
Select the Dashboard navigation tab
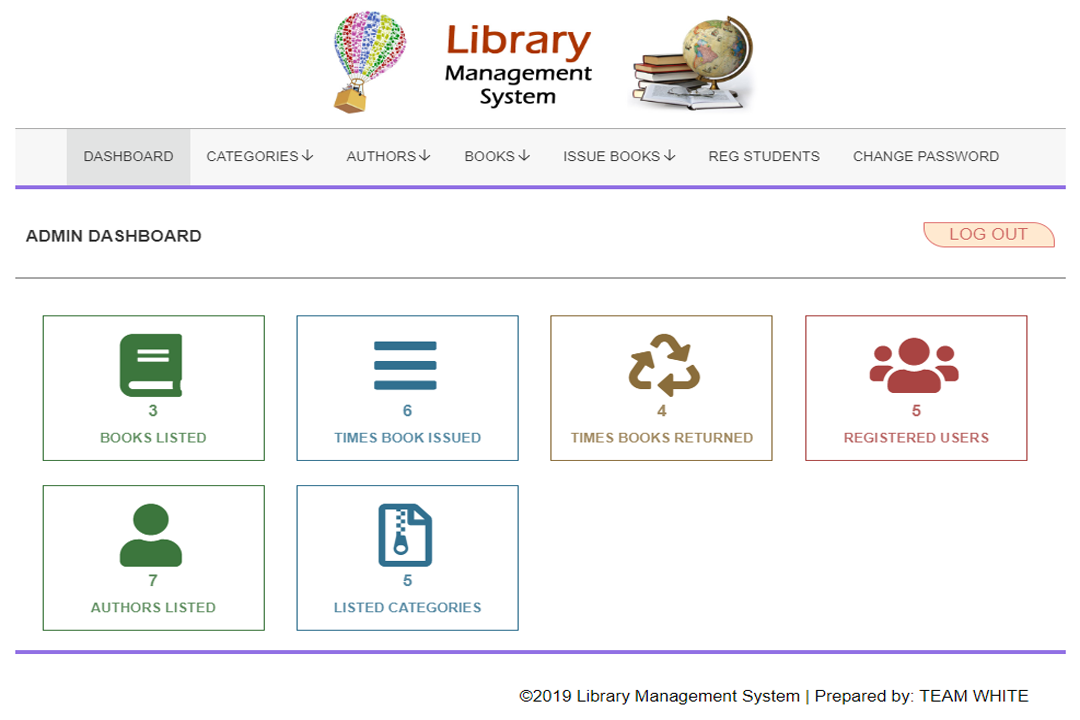tap(128, 156)
